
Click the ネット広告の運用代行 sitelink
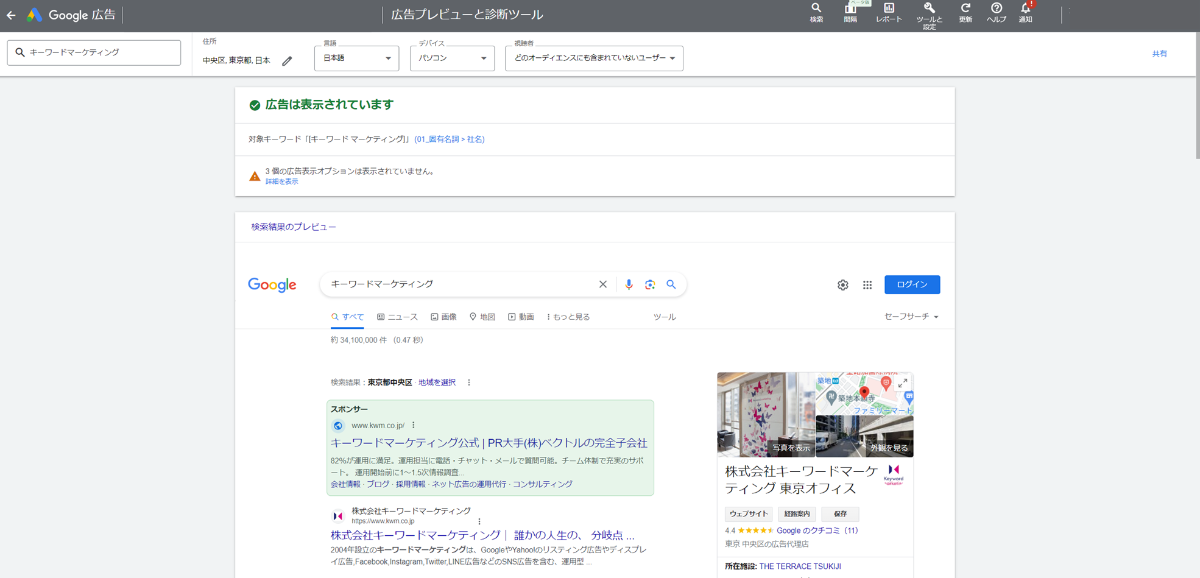point(469,484)
